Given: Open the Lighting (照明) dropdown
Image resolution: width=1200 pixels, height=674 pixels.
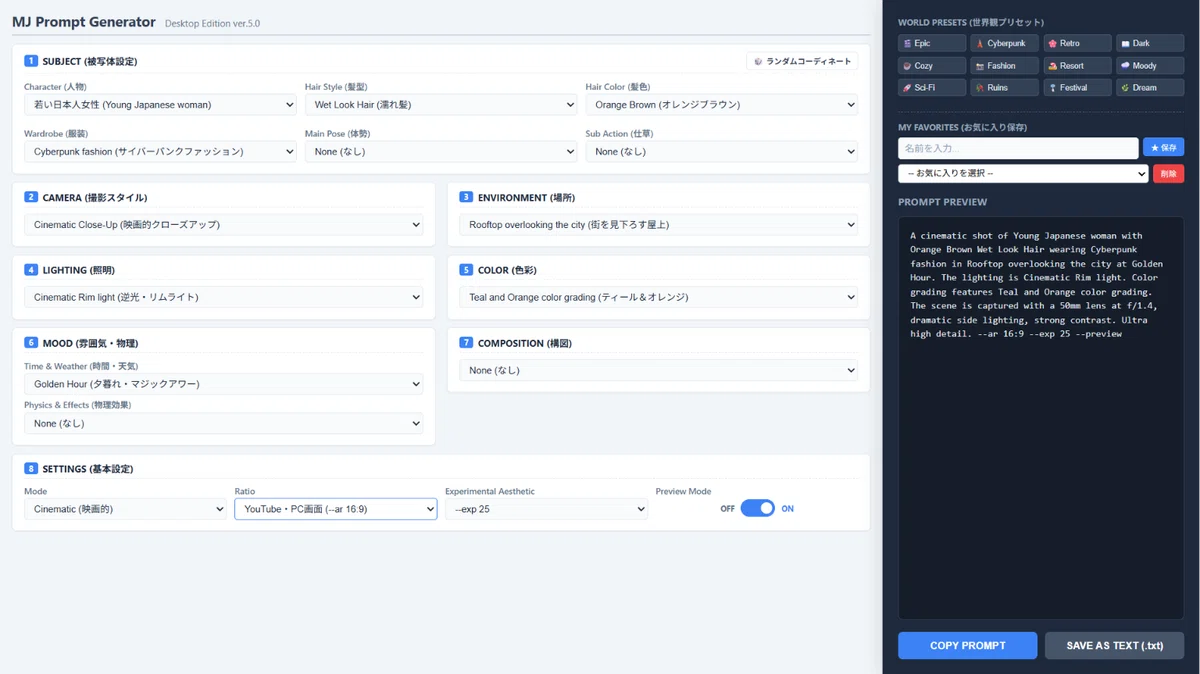Looking at the screenshot, I should point(223,297).
